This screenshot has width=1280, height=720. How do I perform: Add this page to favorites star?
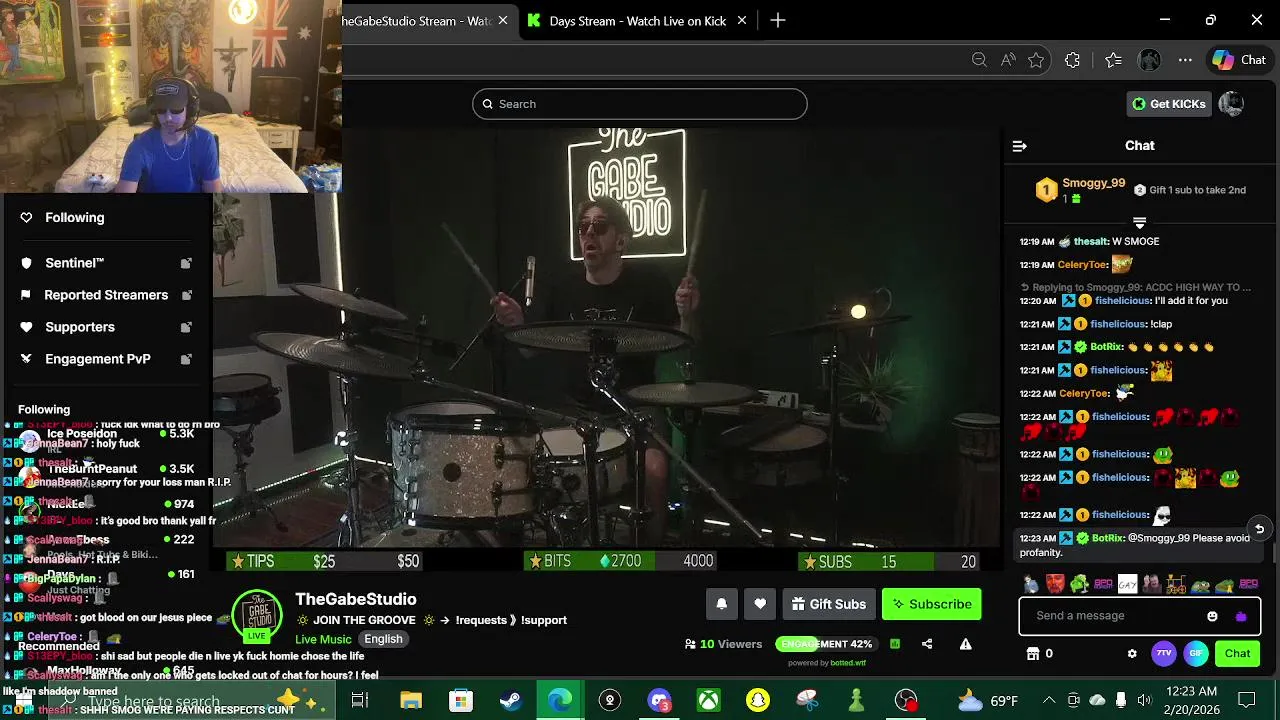coord(1036,60)
